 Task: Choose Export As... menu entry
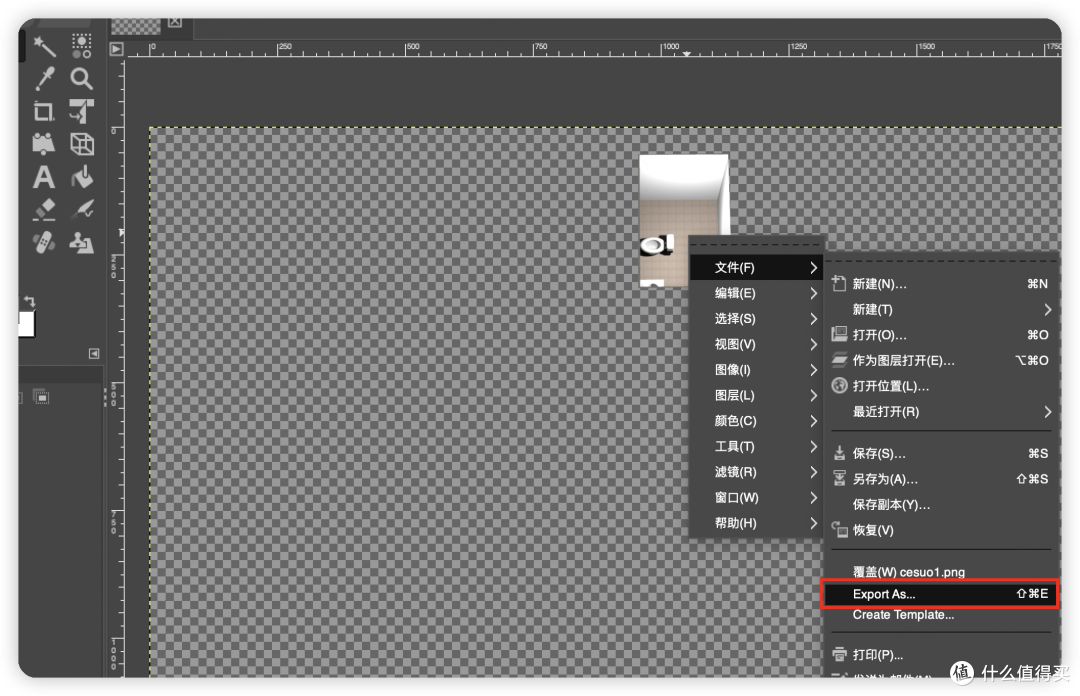click(x=940, y=594)
